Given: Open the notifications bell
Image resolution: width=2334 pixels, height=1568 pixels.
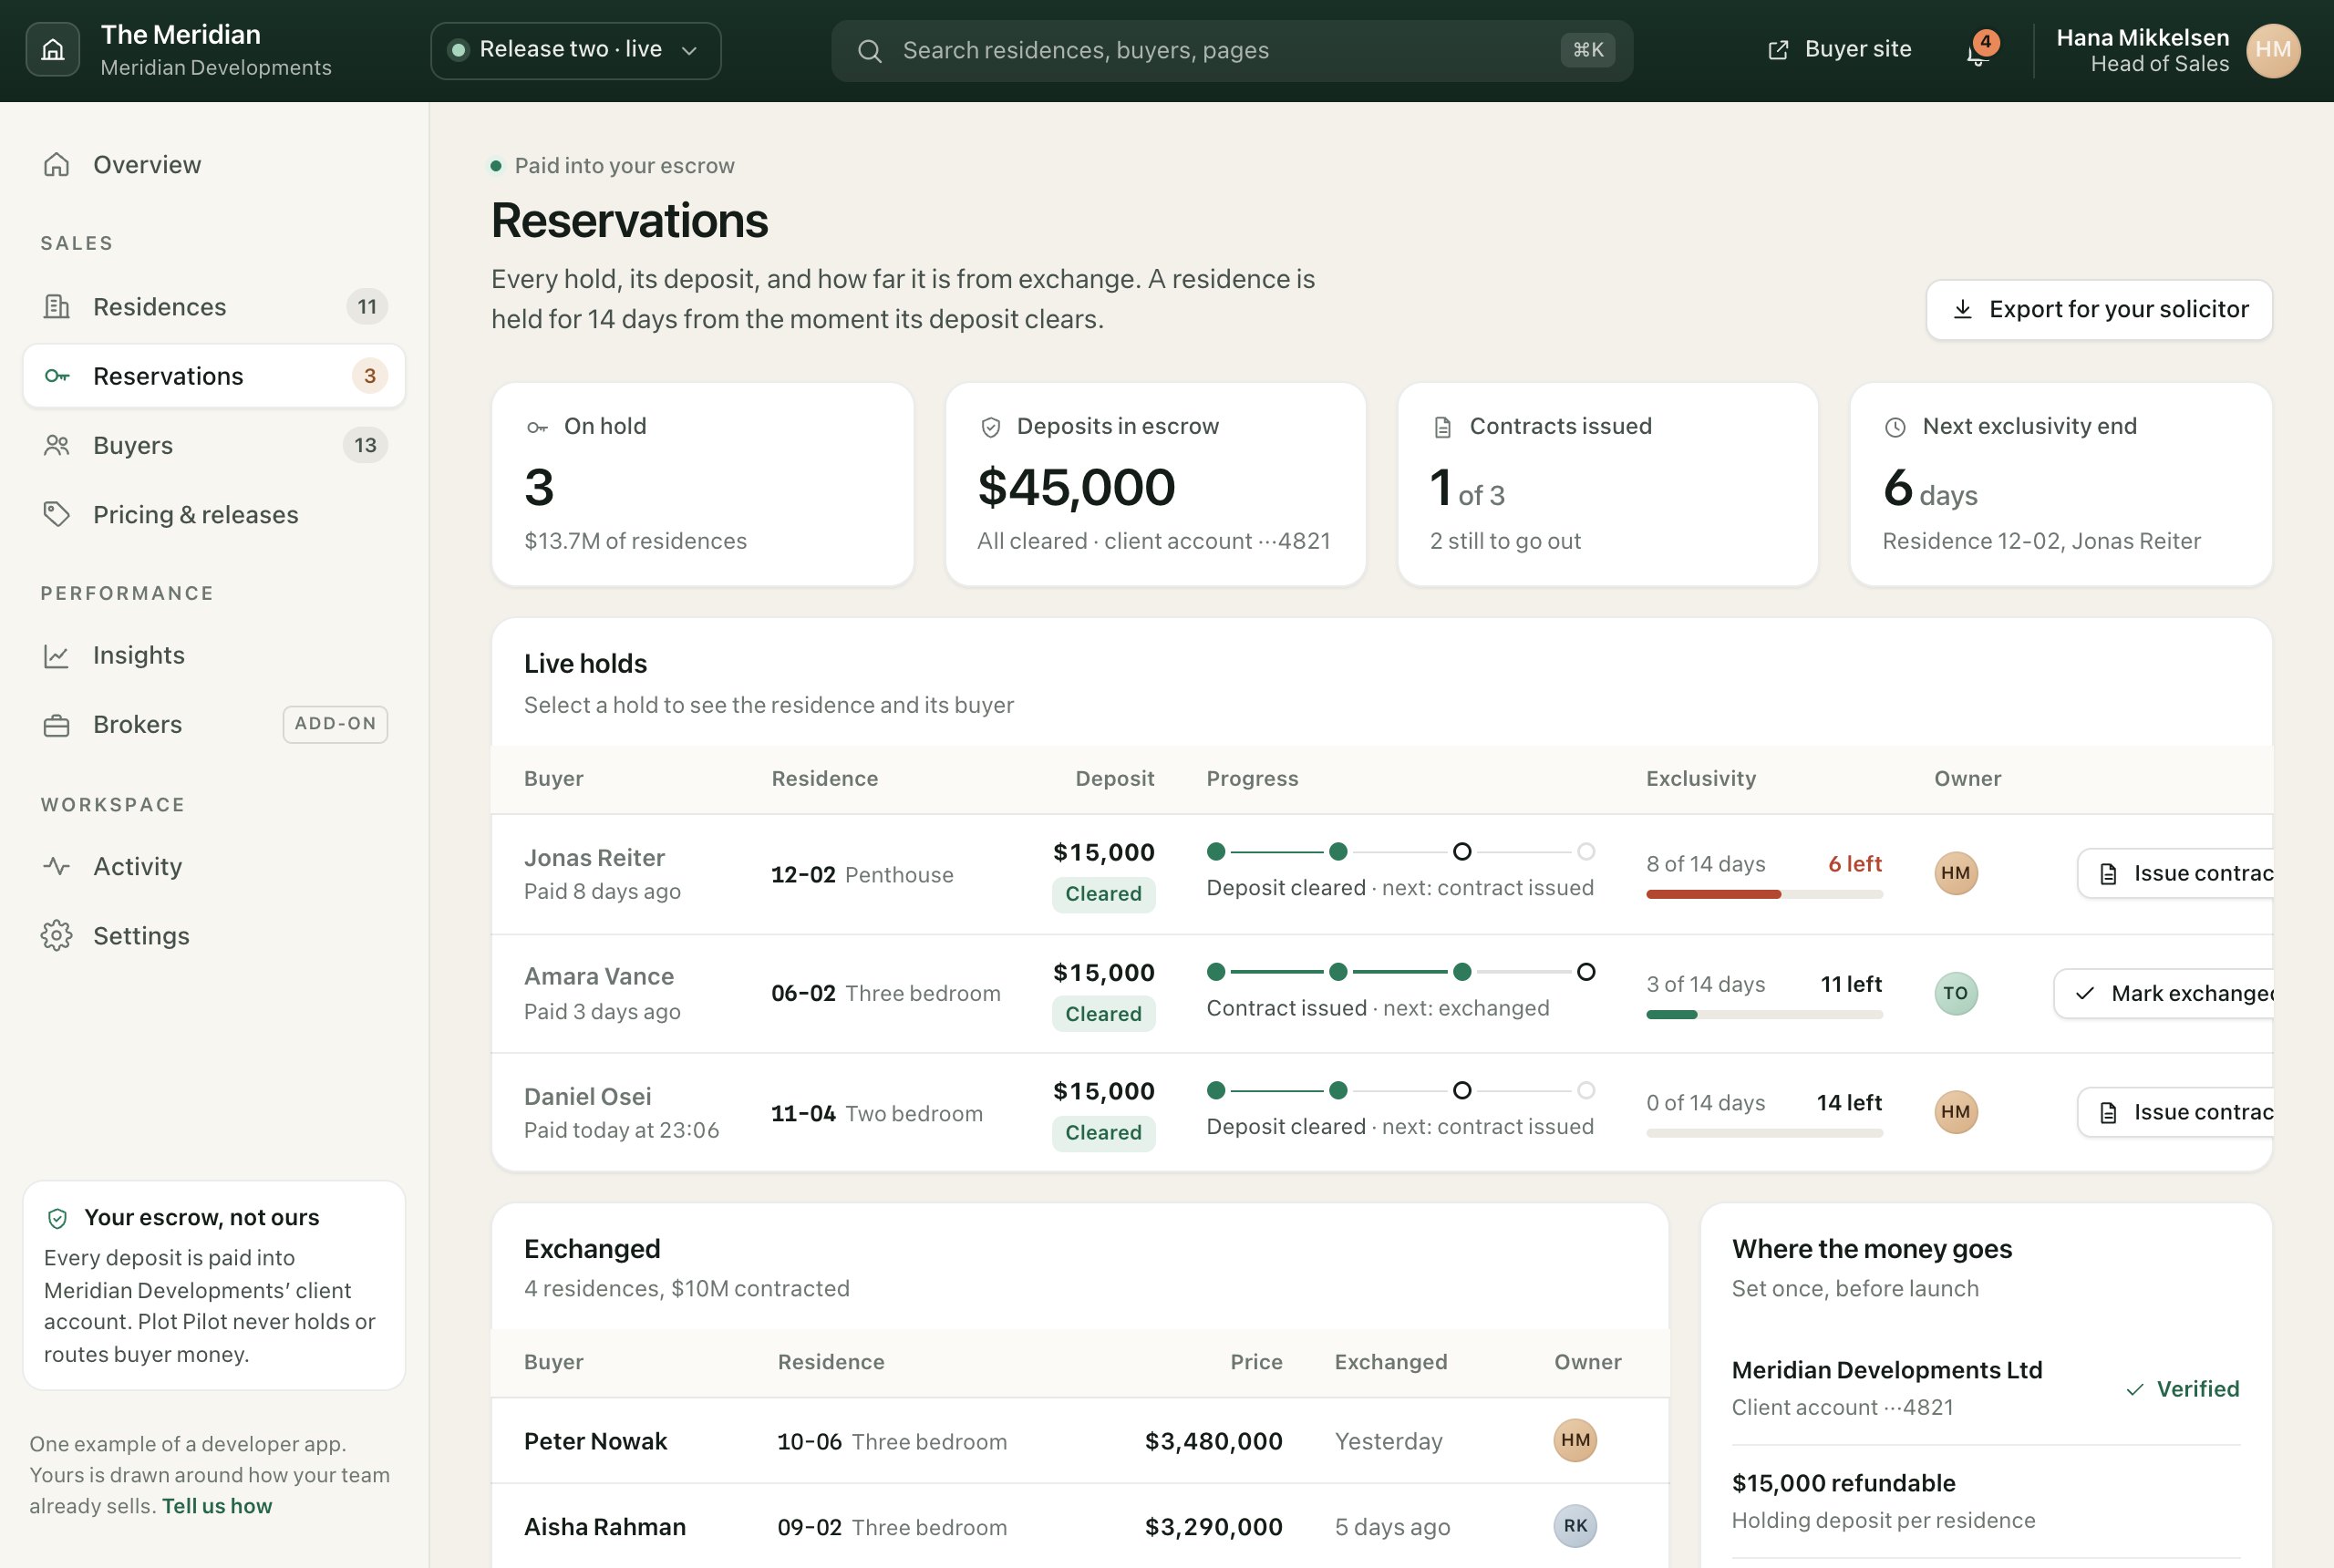Looking at the screenshot, I should coord(1977,51).
